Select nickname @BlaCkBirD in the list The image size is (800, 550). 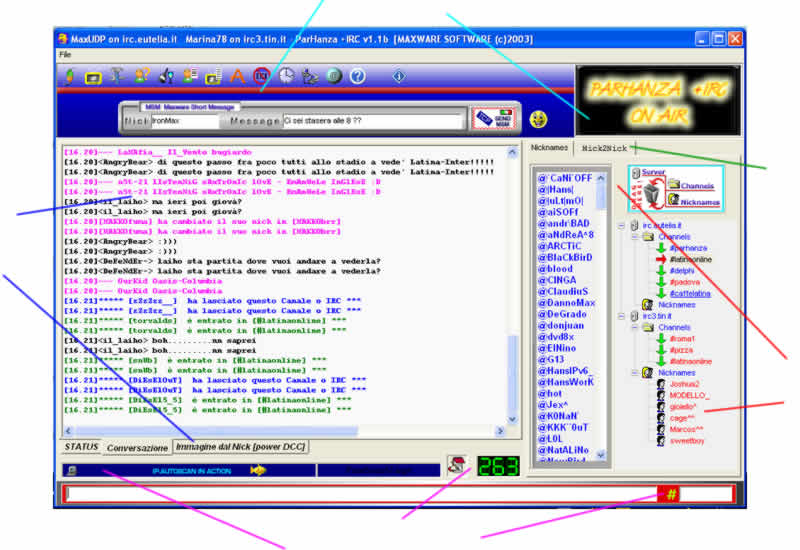click(x=565, y=257)
